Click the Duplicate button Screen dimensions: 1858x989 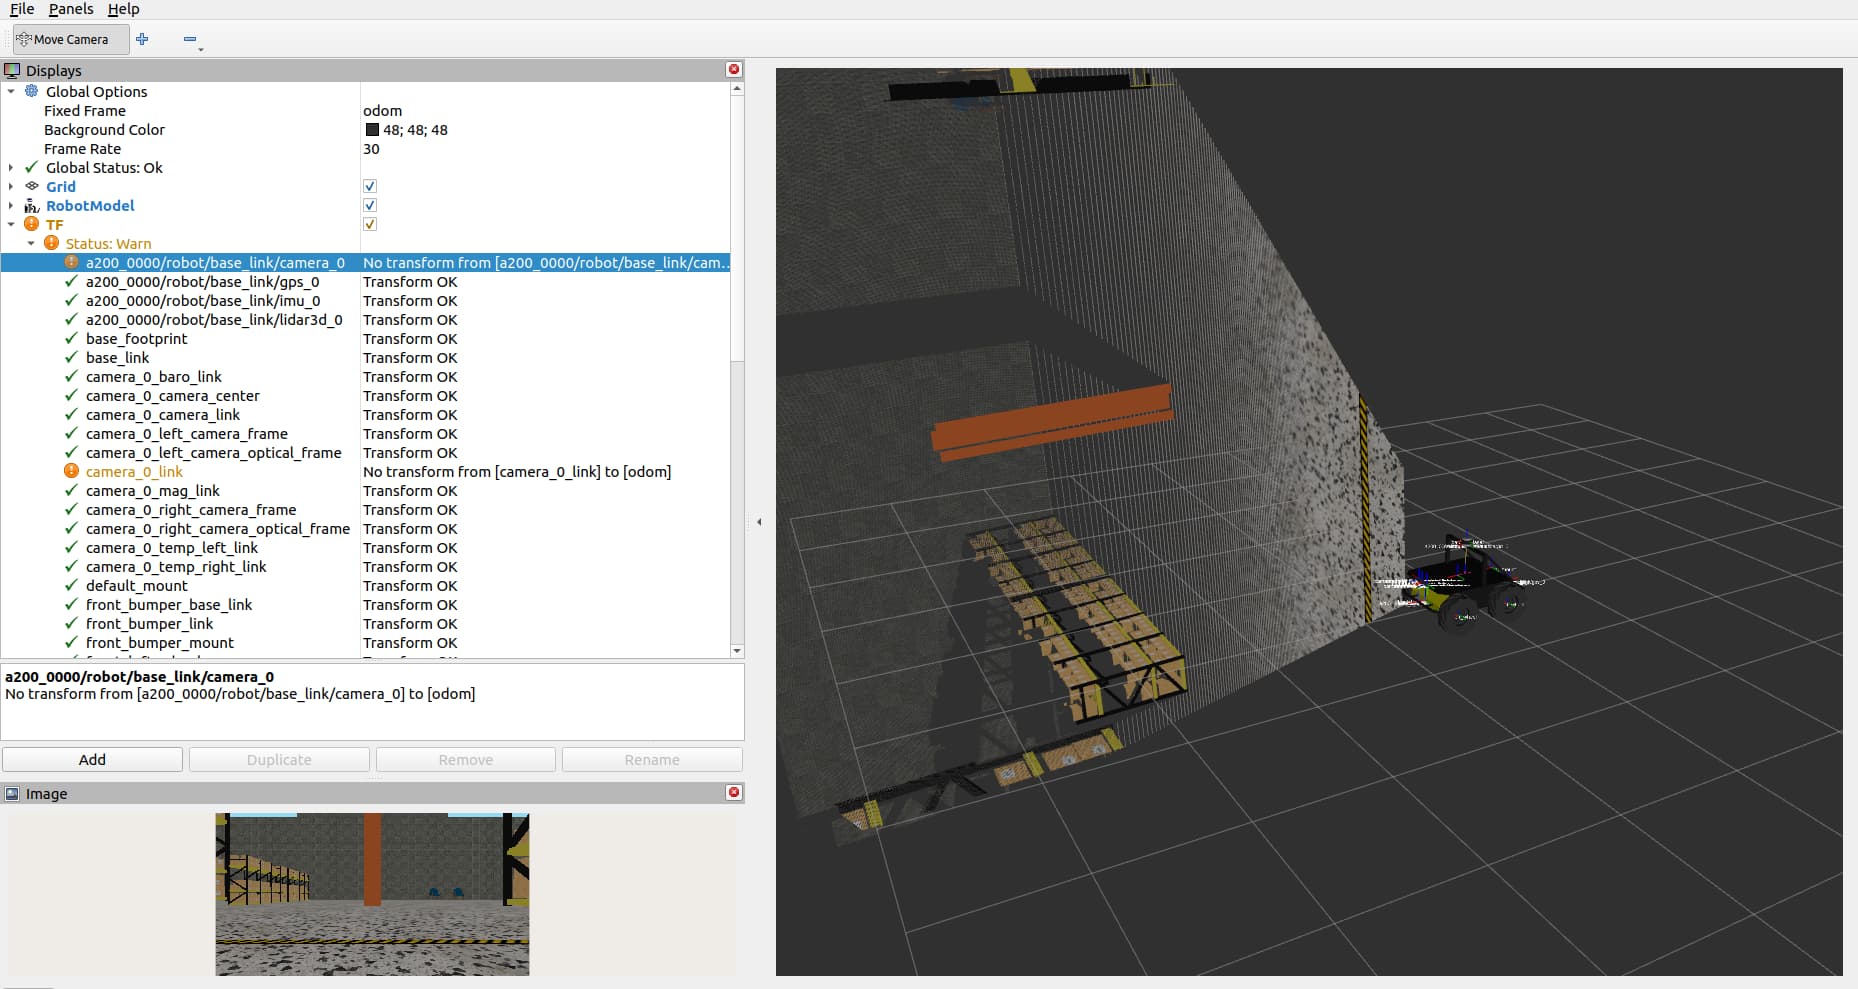pos(279,759)
